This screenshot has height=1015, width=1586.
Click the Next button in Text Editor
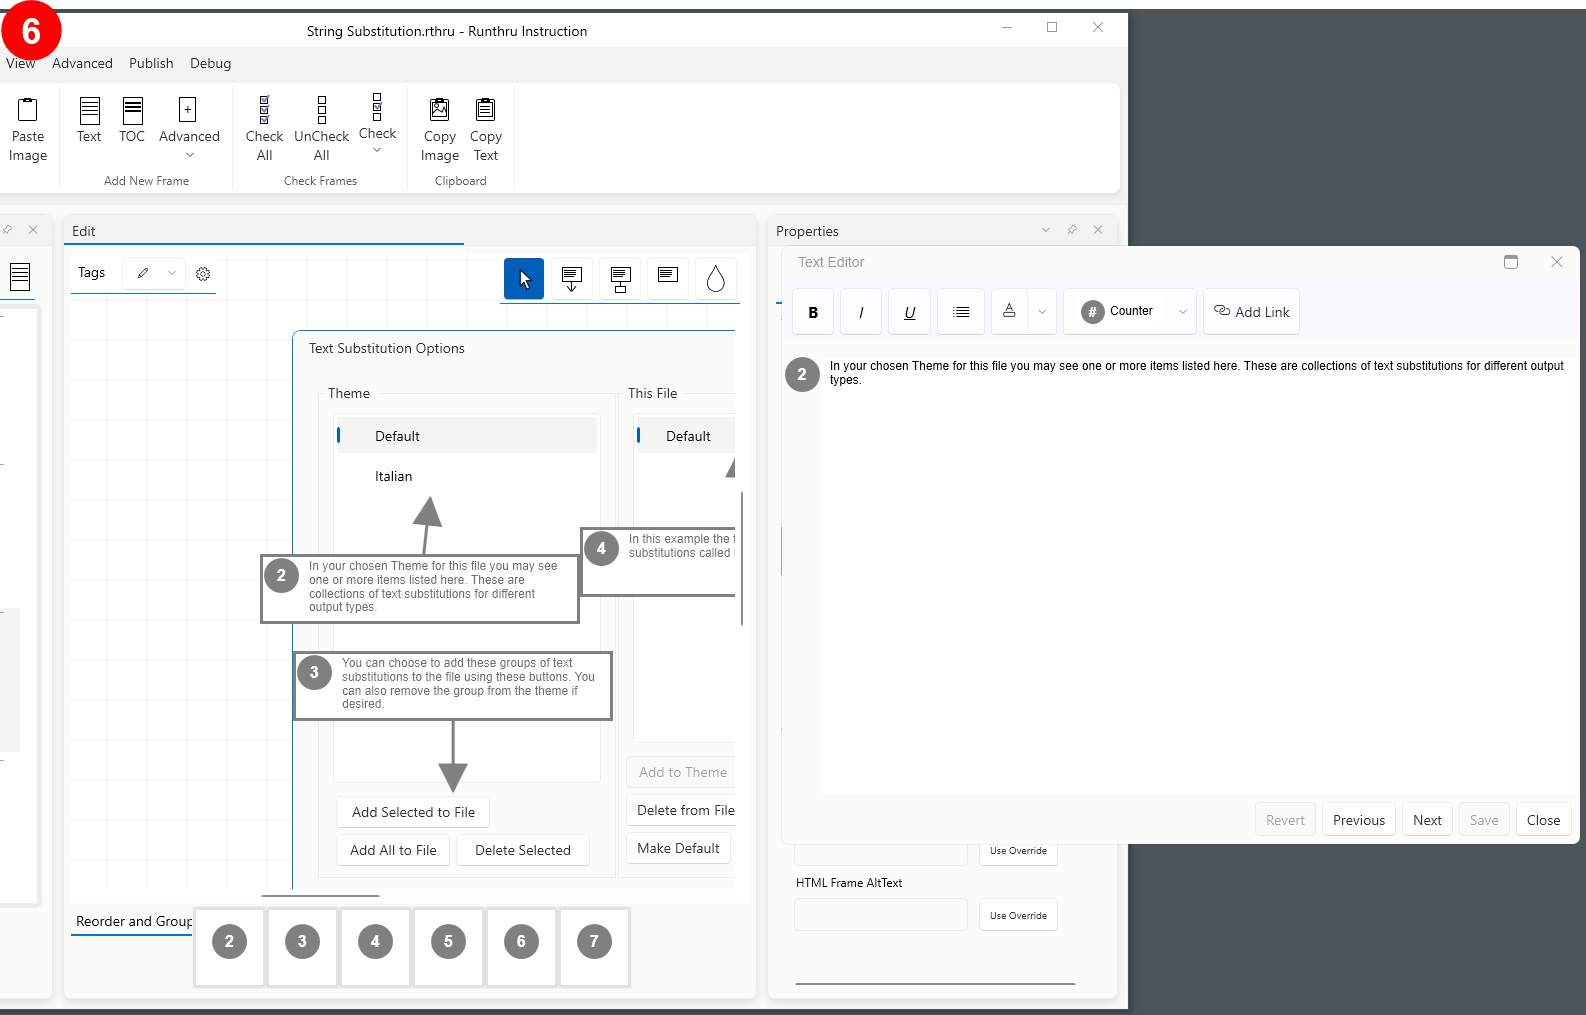[x=1427, y=820]
